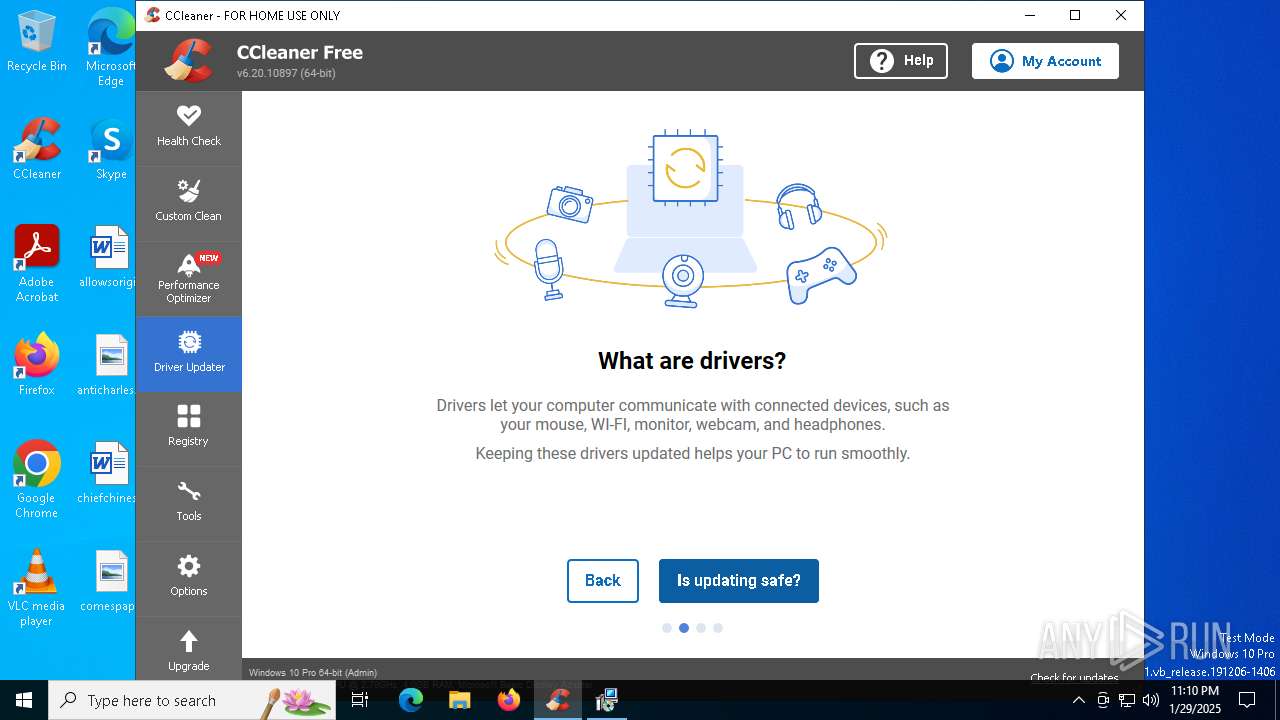Open Windows Start menu
The height and width of the screenshot is (720, 1280).
tap(24, 700)
